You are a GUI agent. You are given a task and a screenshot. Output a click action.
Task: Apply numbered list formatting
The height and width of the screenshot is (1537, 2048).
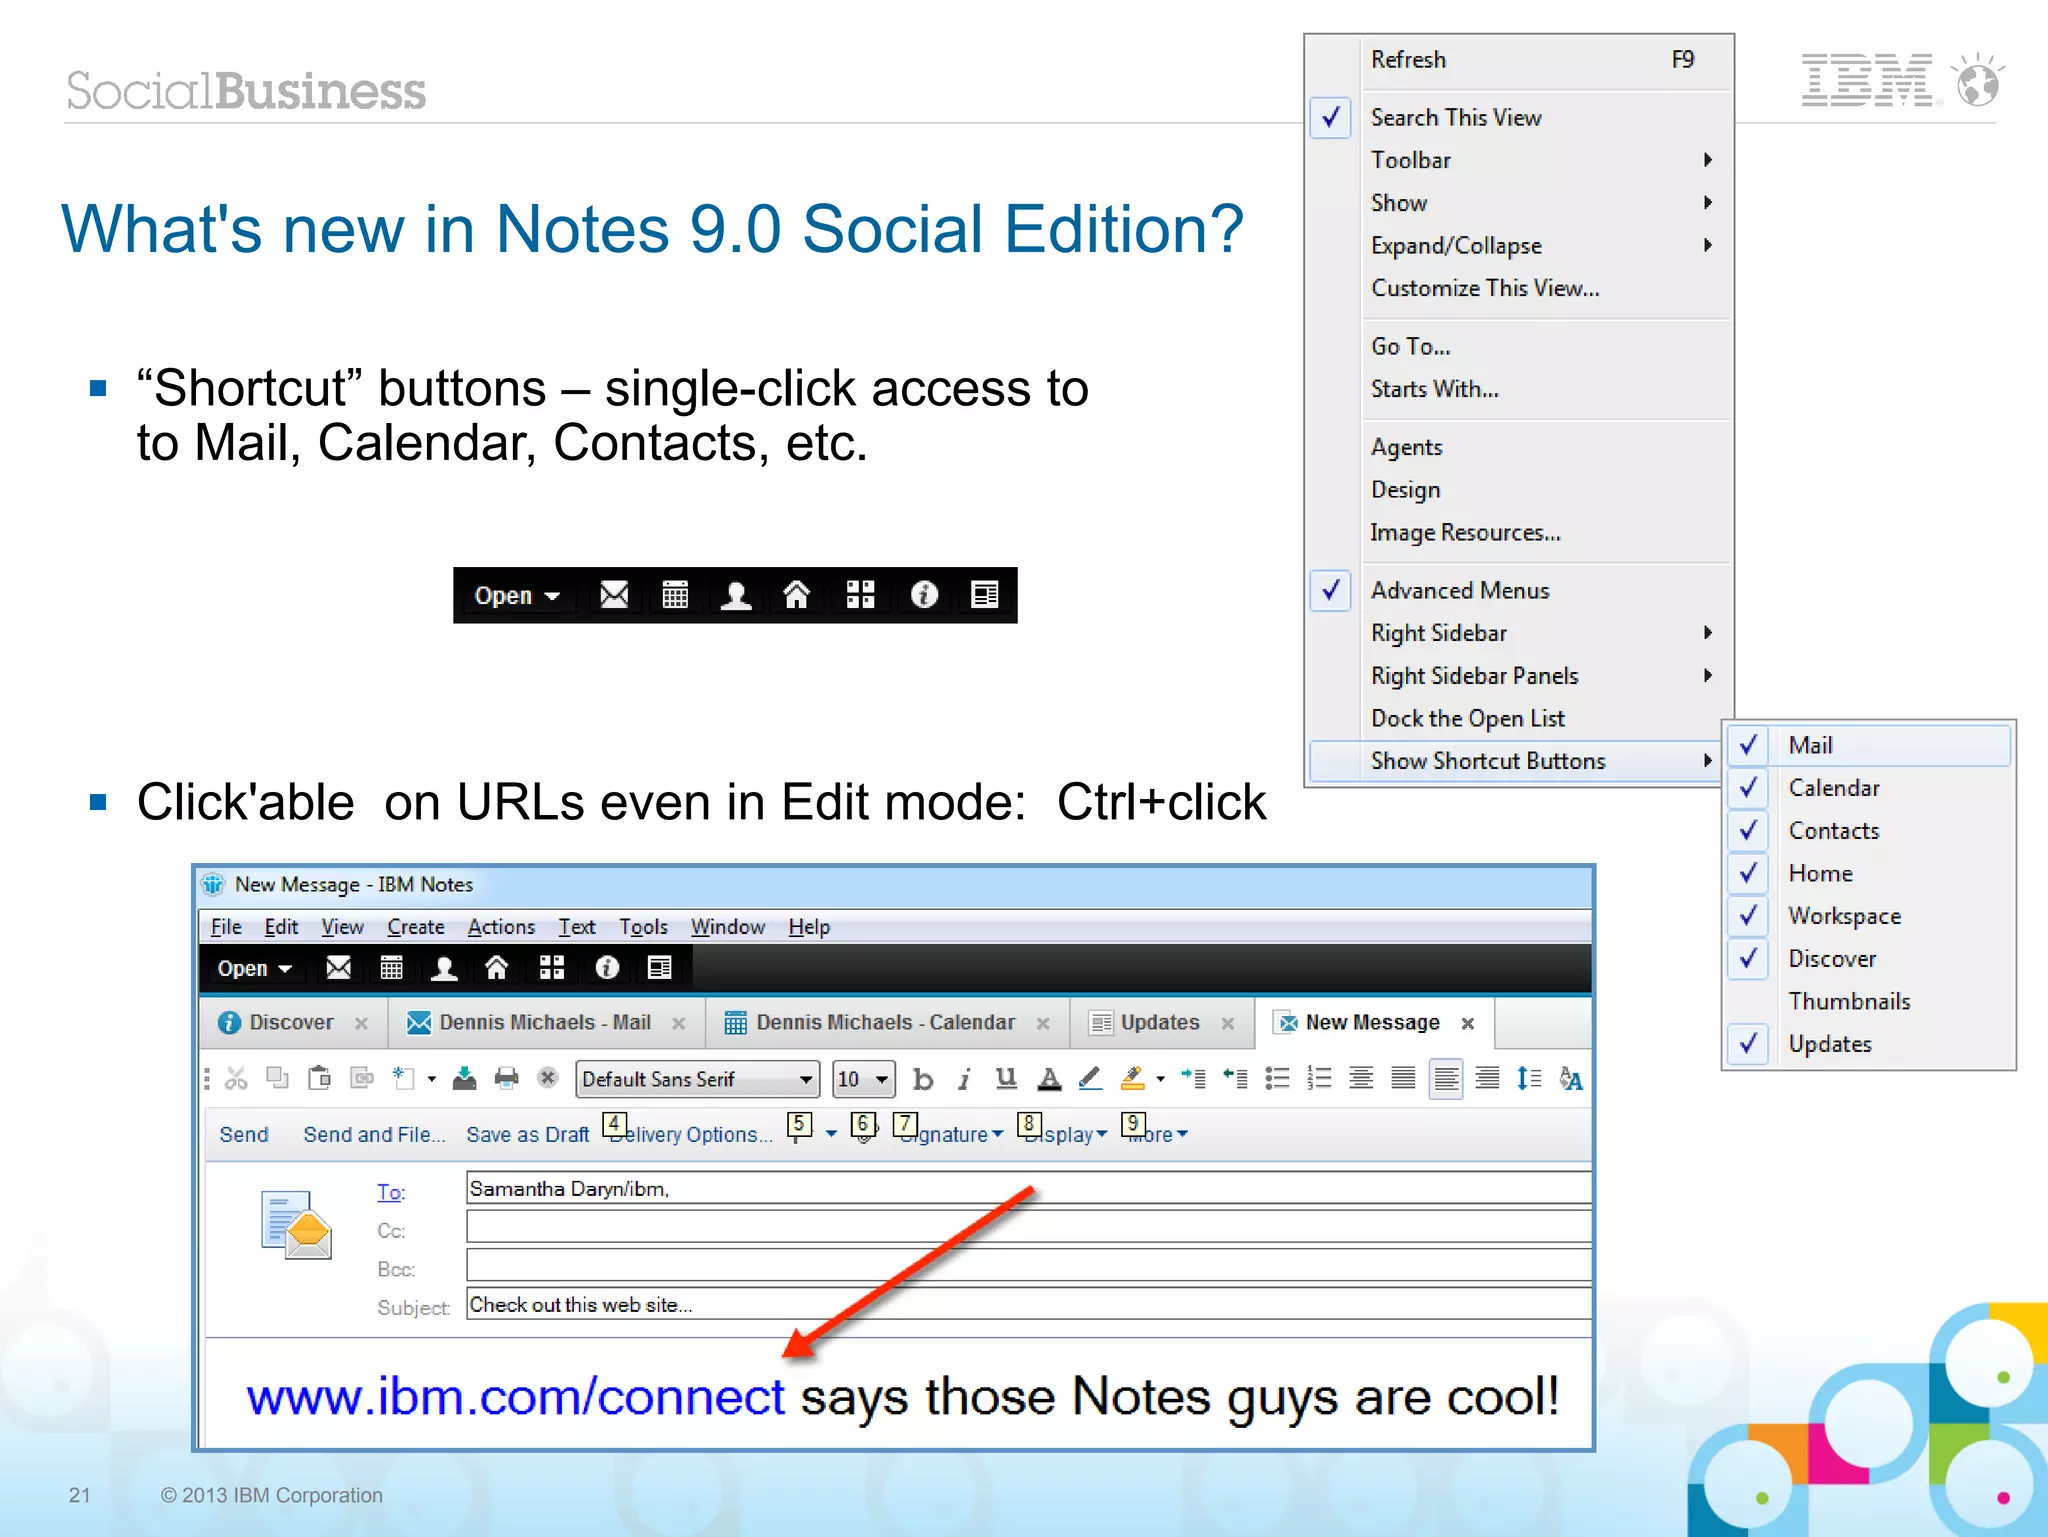1319,1079
